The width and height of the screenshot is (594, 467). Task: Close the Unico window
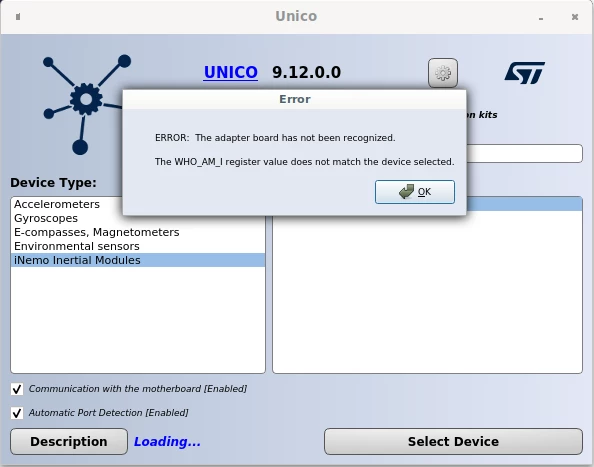click(575, 17)
